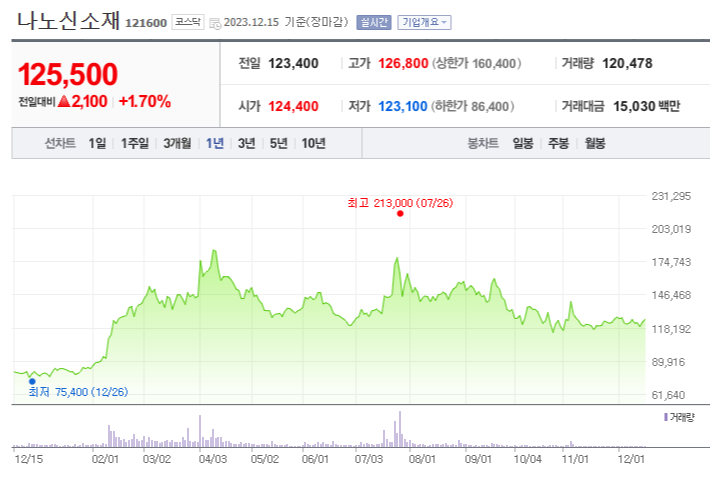Click the 실시간 button
The image size is (710, 484).
point(374,22)
